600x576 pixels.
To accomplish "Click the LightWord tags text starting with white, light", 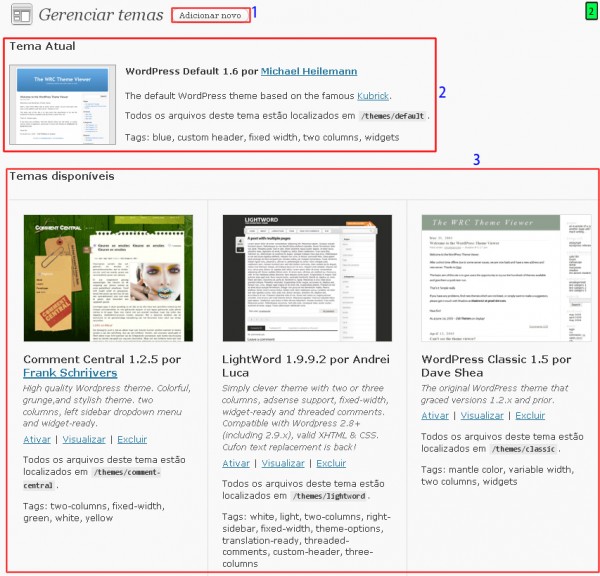I will (x=306, y=540).
